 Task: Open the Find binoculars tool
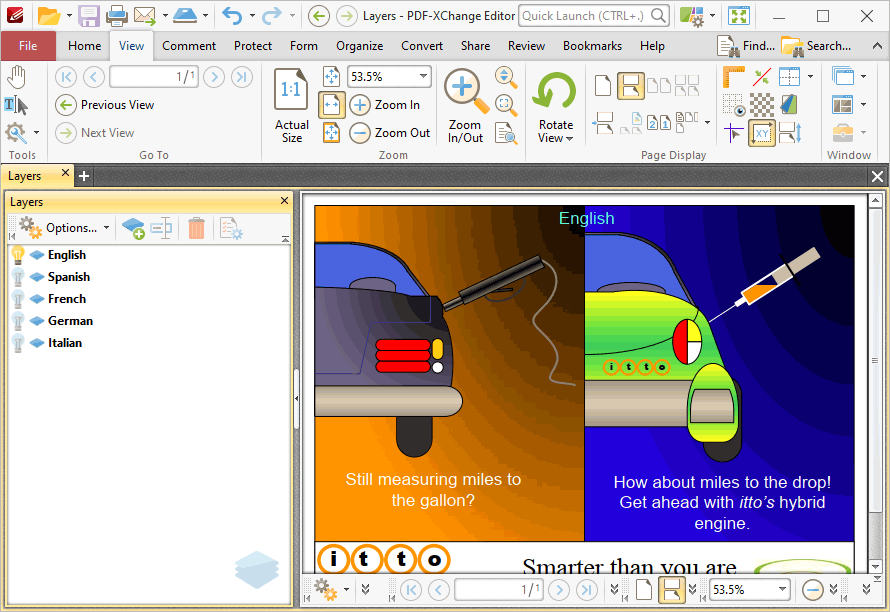click(745, 46)
